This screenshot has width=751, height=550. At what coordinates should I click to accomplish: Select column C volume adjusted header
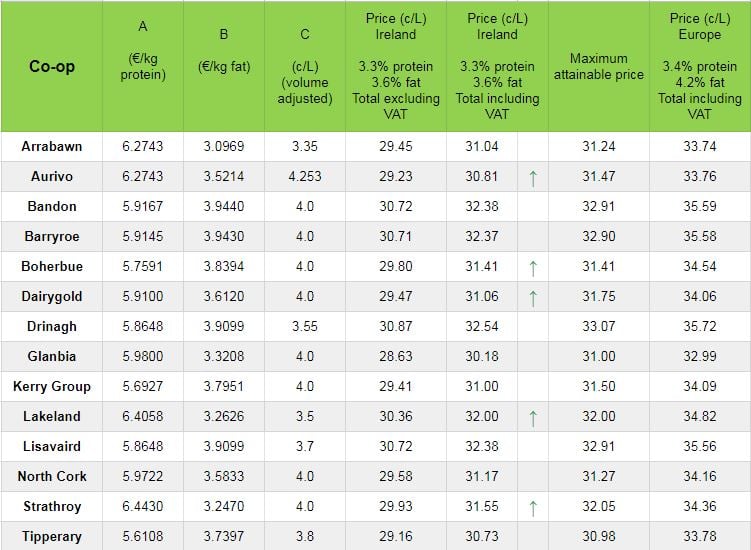point(305,67)
